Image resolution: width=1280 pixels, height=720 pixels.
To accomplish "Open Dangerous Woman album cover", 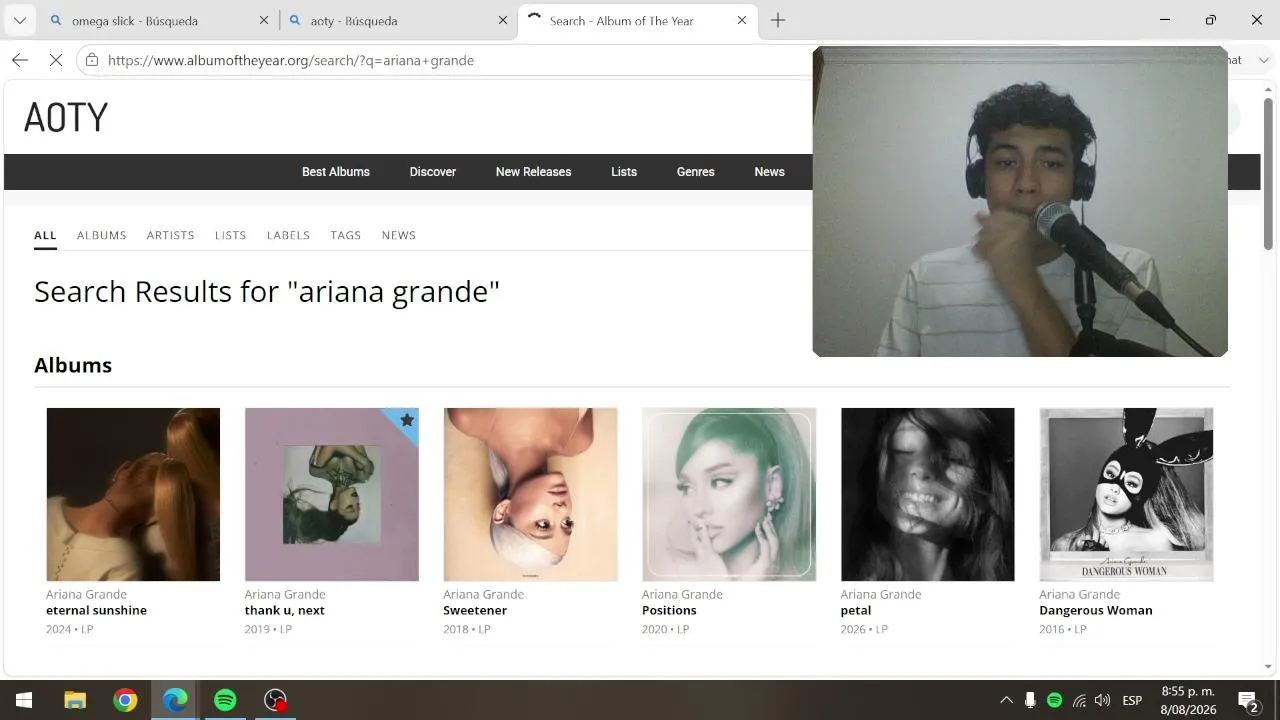I will tap(1126, 494).
